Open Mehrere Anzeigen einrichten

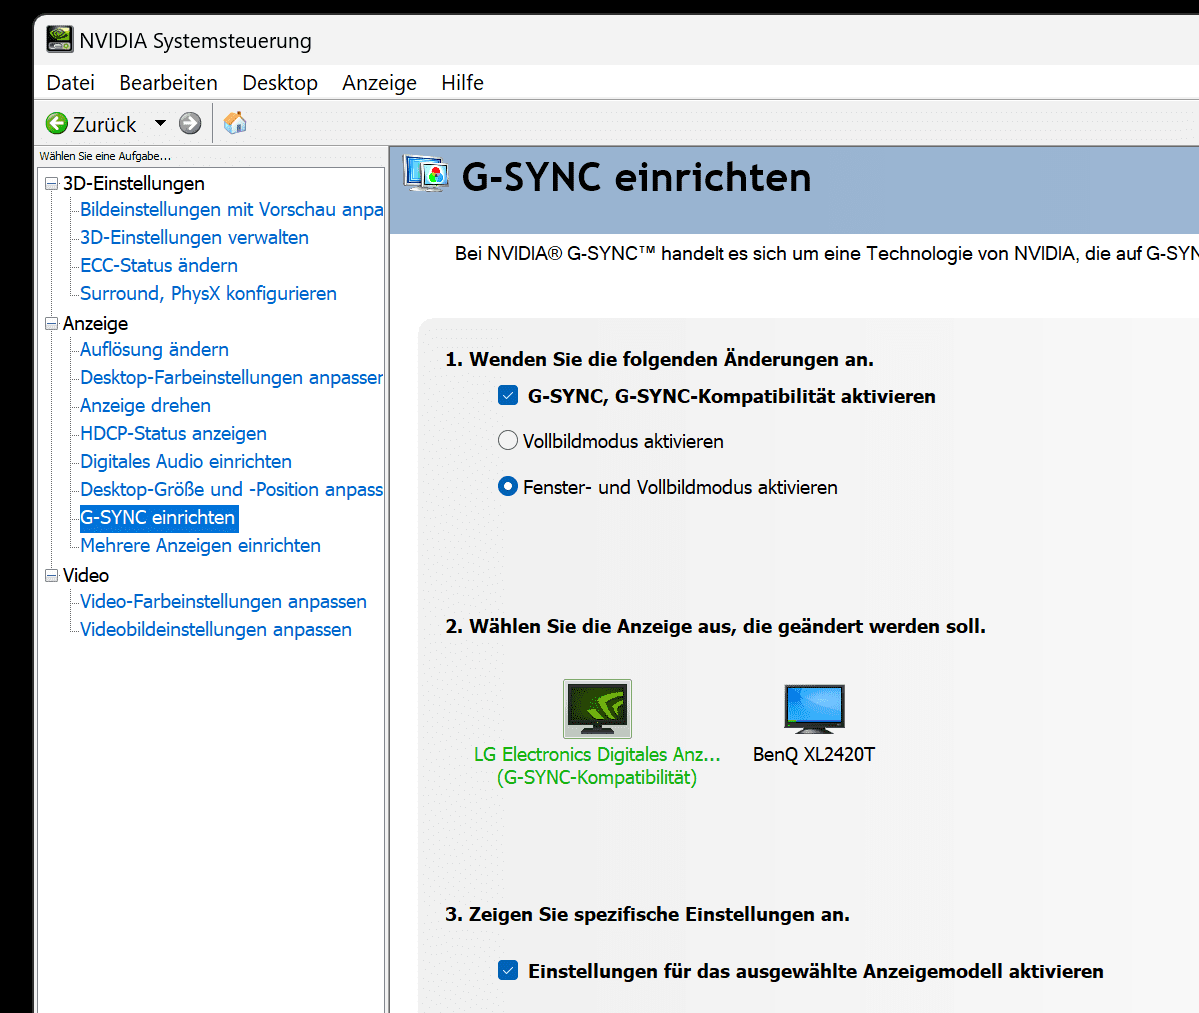200,545
